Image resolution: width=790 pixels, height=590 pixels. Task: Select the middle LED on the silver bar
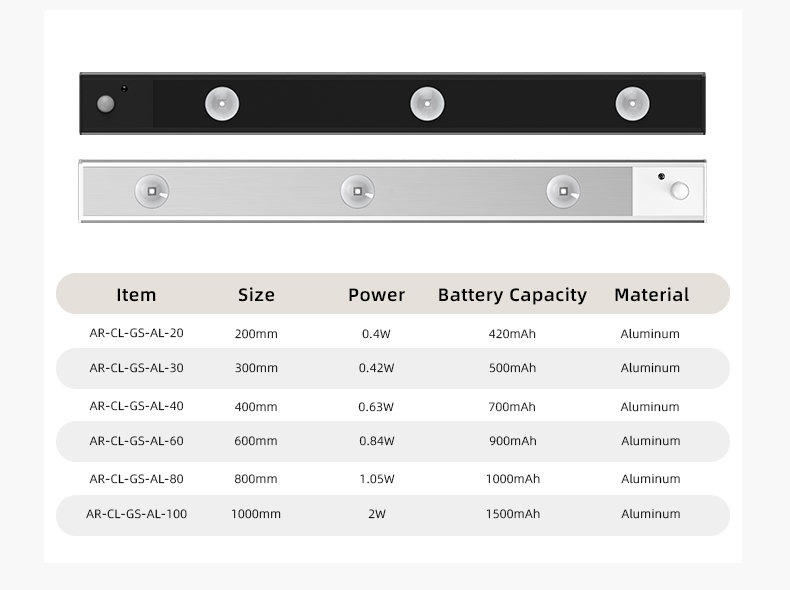357,191
